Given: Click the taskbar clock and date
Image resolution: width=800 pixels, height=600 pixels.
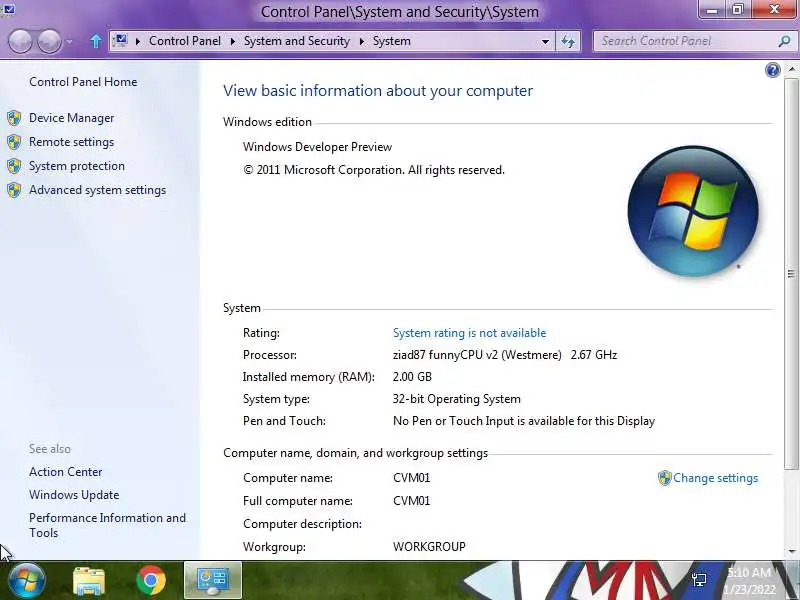Looking at the screenshot, I should (x=749, y=580).
